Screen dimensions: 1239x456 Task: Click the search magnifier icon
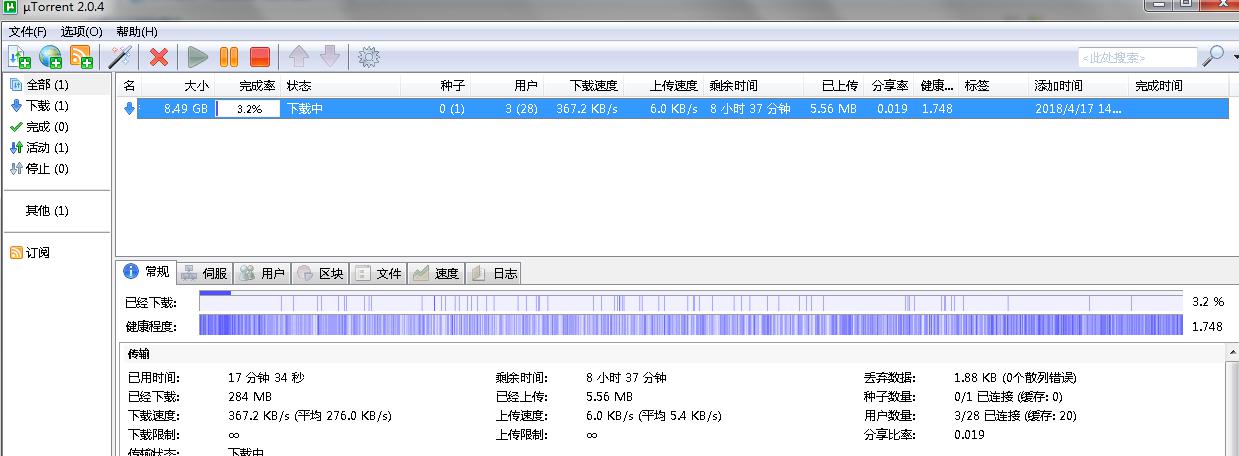[x=1212, y=56]
